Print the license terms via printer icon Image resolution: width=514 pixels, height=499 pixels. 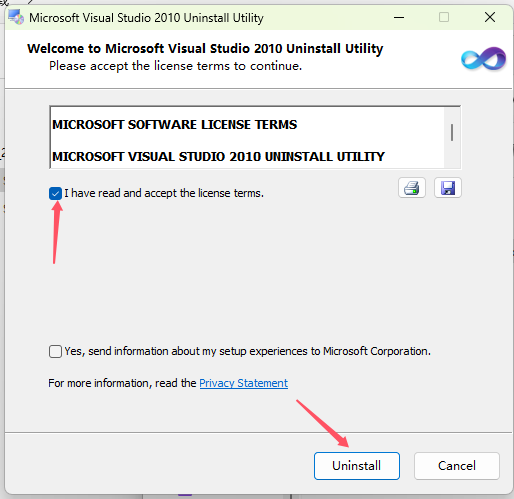[412, 188]
